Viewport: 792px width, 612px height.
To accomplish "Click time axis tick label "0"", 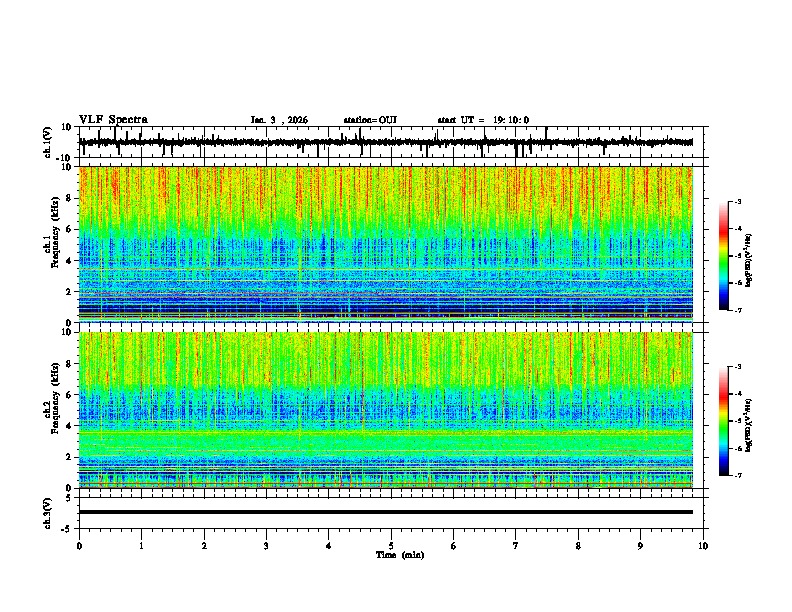I will [x=79, y=546].
